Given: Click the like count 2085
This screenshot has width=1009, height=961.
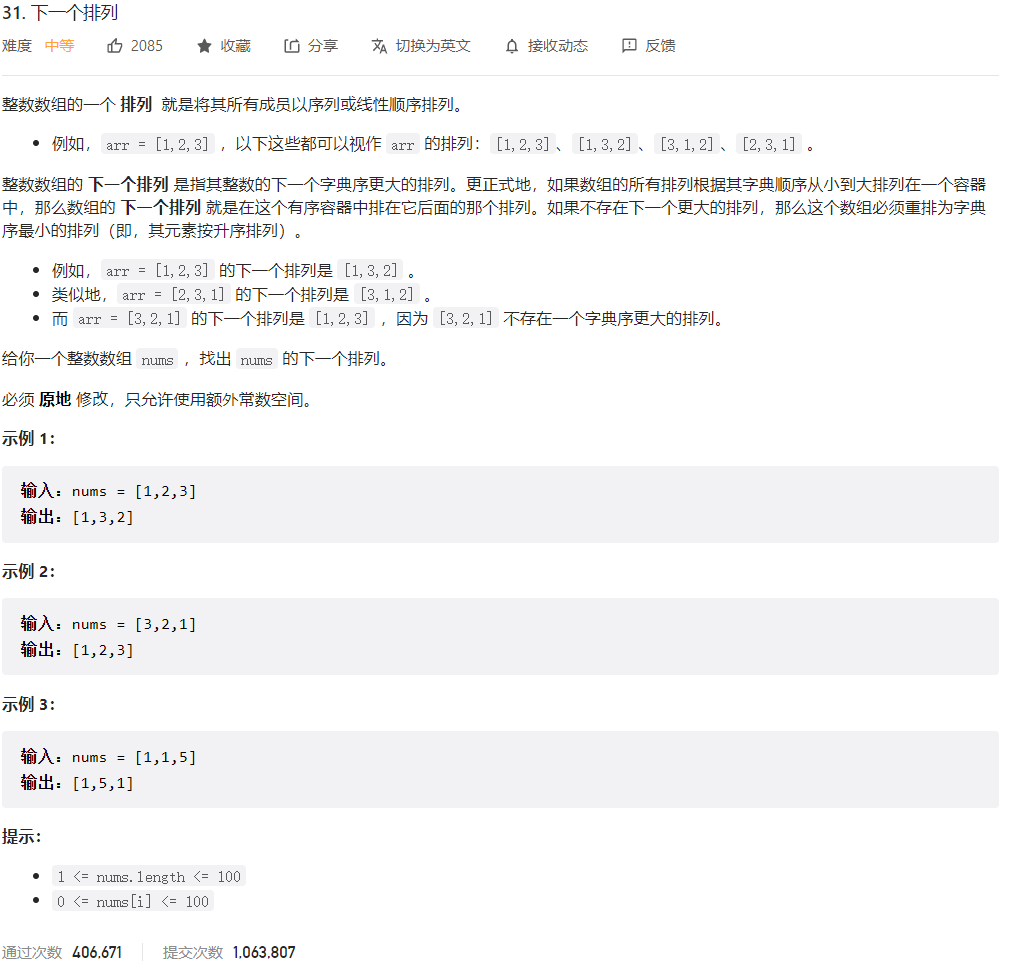Looking at the screenshot, I should pyautogui.click(x=147, y=46).
